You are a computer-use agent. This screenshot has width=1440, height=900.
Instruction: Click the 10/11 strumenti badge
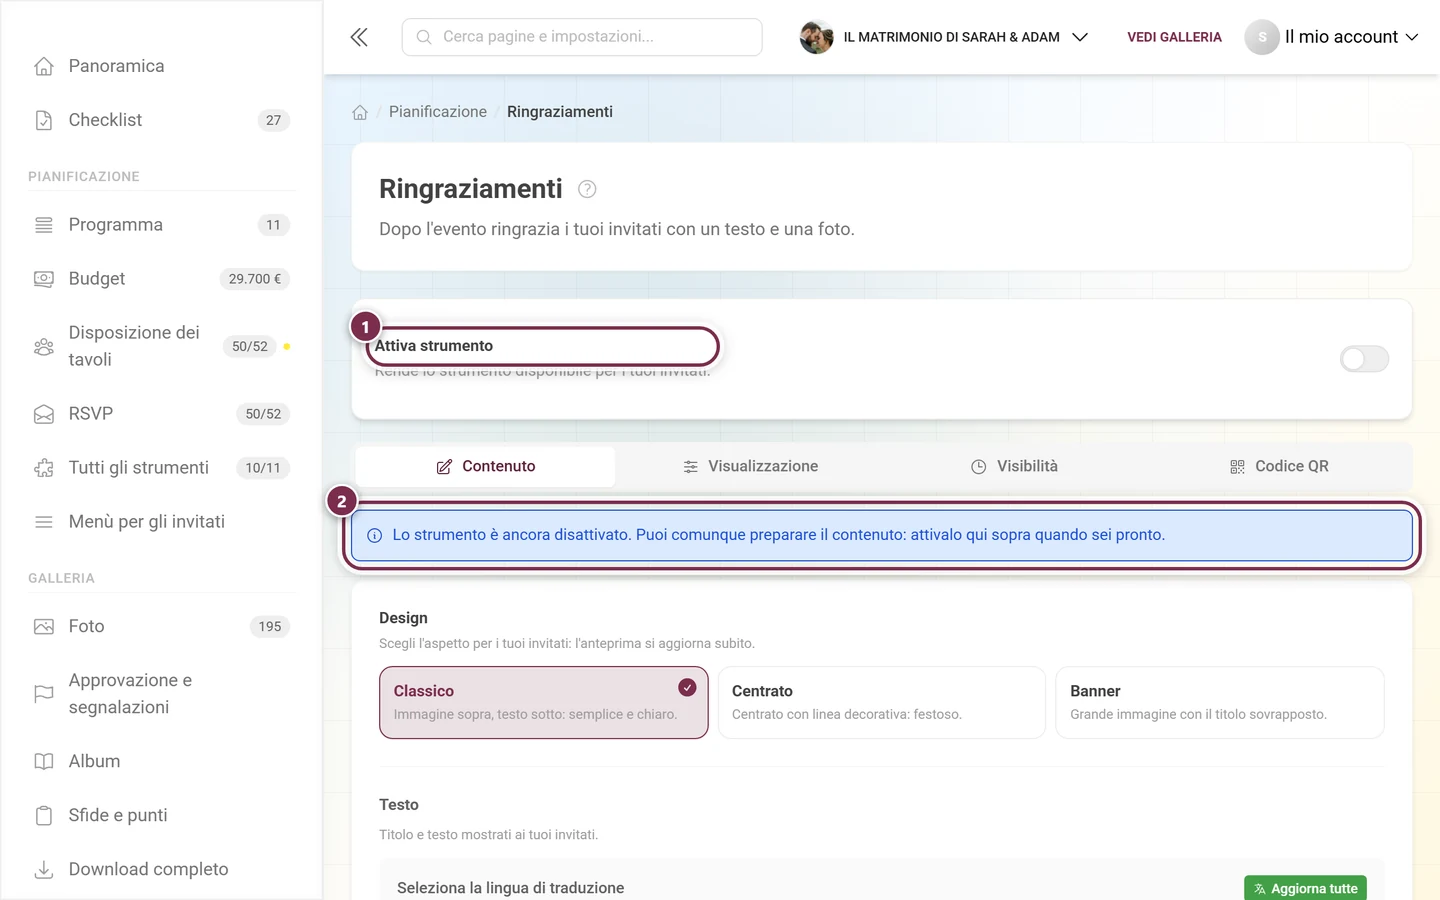(263, 468)
